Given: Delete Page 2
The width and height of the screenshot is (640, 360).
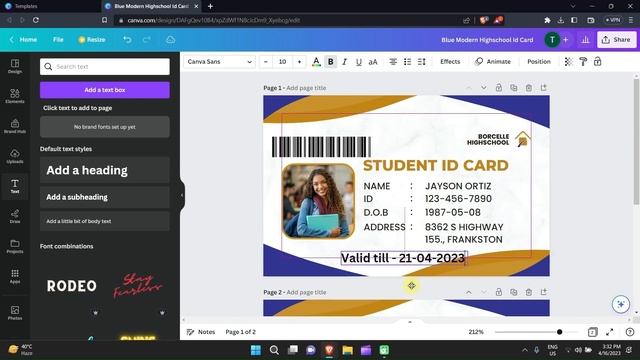Looking at the screenshot, I should click(529, 292).
